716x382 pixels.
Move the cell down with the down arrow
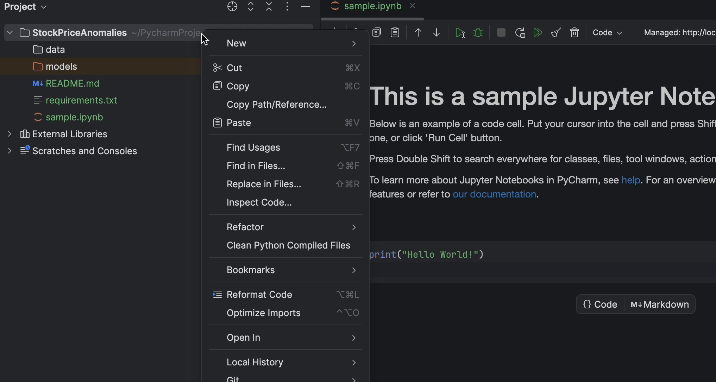tap(437, 32)
